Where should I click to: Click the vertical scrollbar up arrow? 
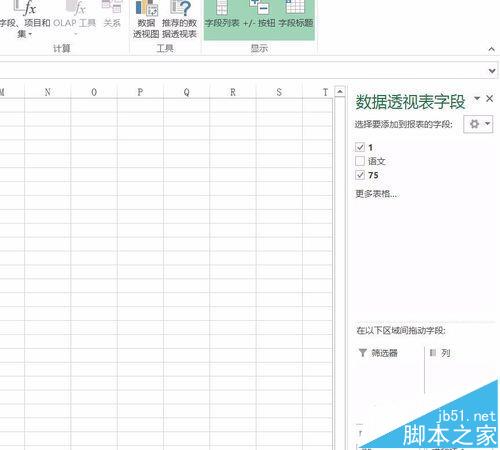pyautogui.click(x=340, y=91)
